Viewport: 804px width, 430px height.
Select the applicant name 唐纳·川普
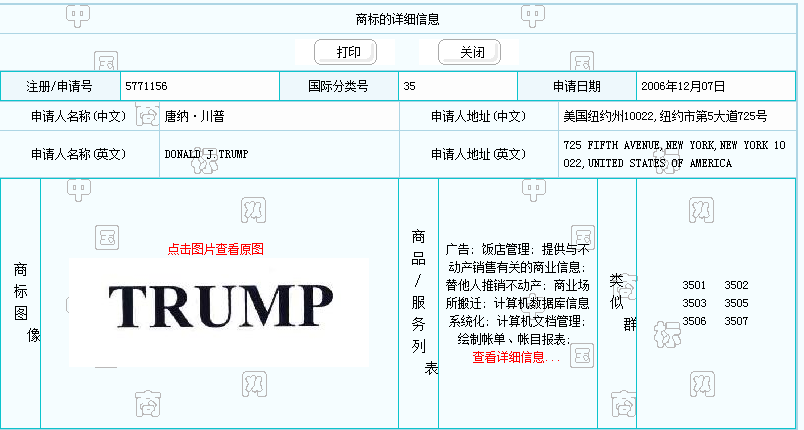click(x=195, y=116)
